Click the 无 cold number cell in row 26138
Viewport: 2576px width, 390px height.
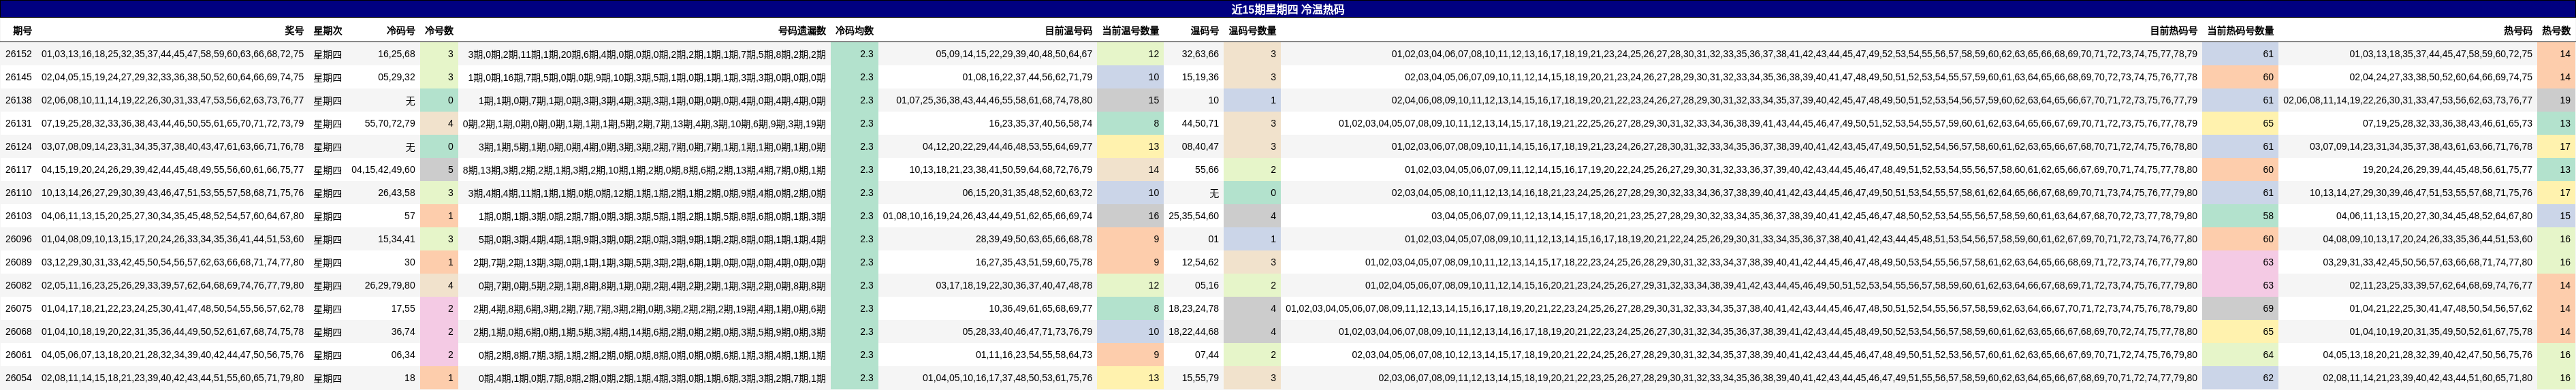coord(410,100)
